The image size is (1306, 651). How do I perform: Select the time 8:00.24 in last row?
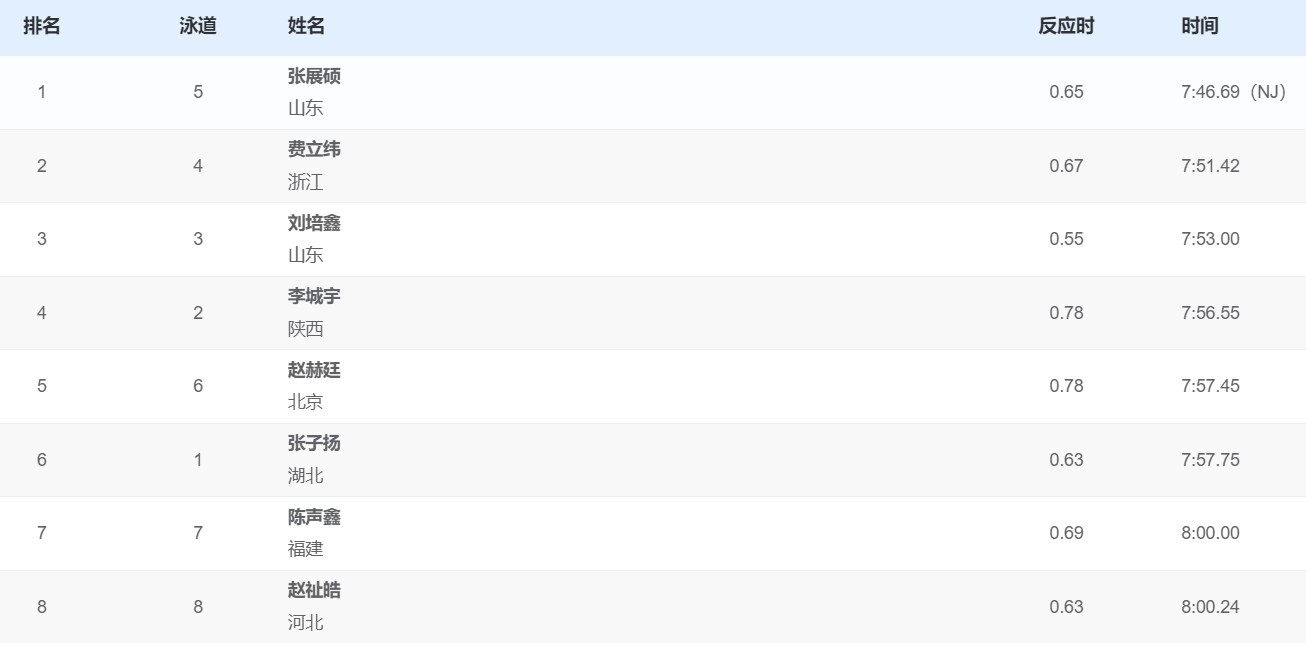tap(1210, 607)
